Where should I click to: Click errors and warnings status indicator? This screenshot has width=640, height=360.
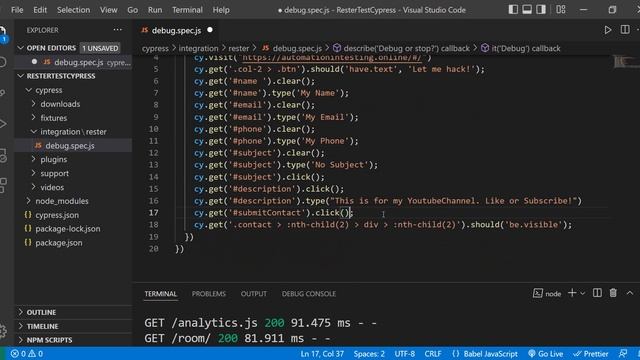click(x=27, y=354)
